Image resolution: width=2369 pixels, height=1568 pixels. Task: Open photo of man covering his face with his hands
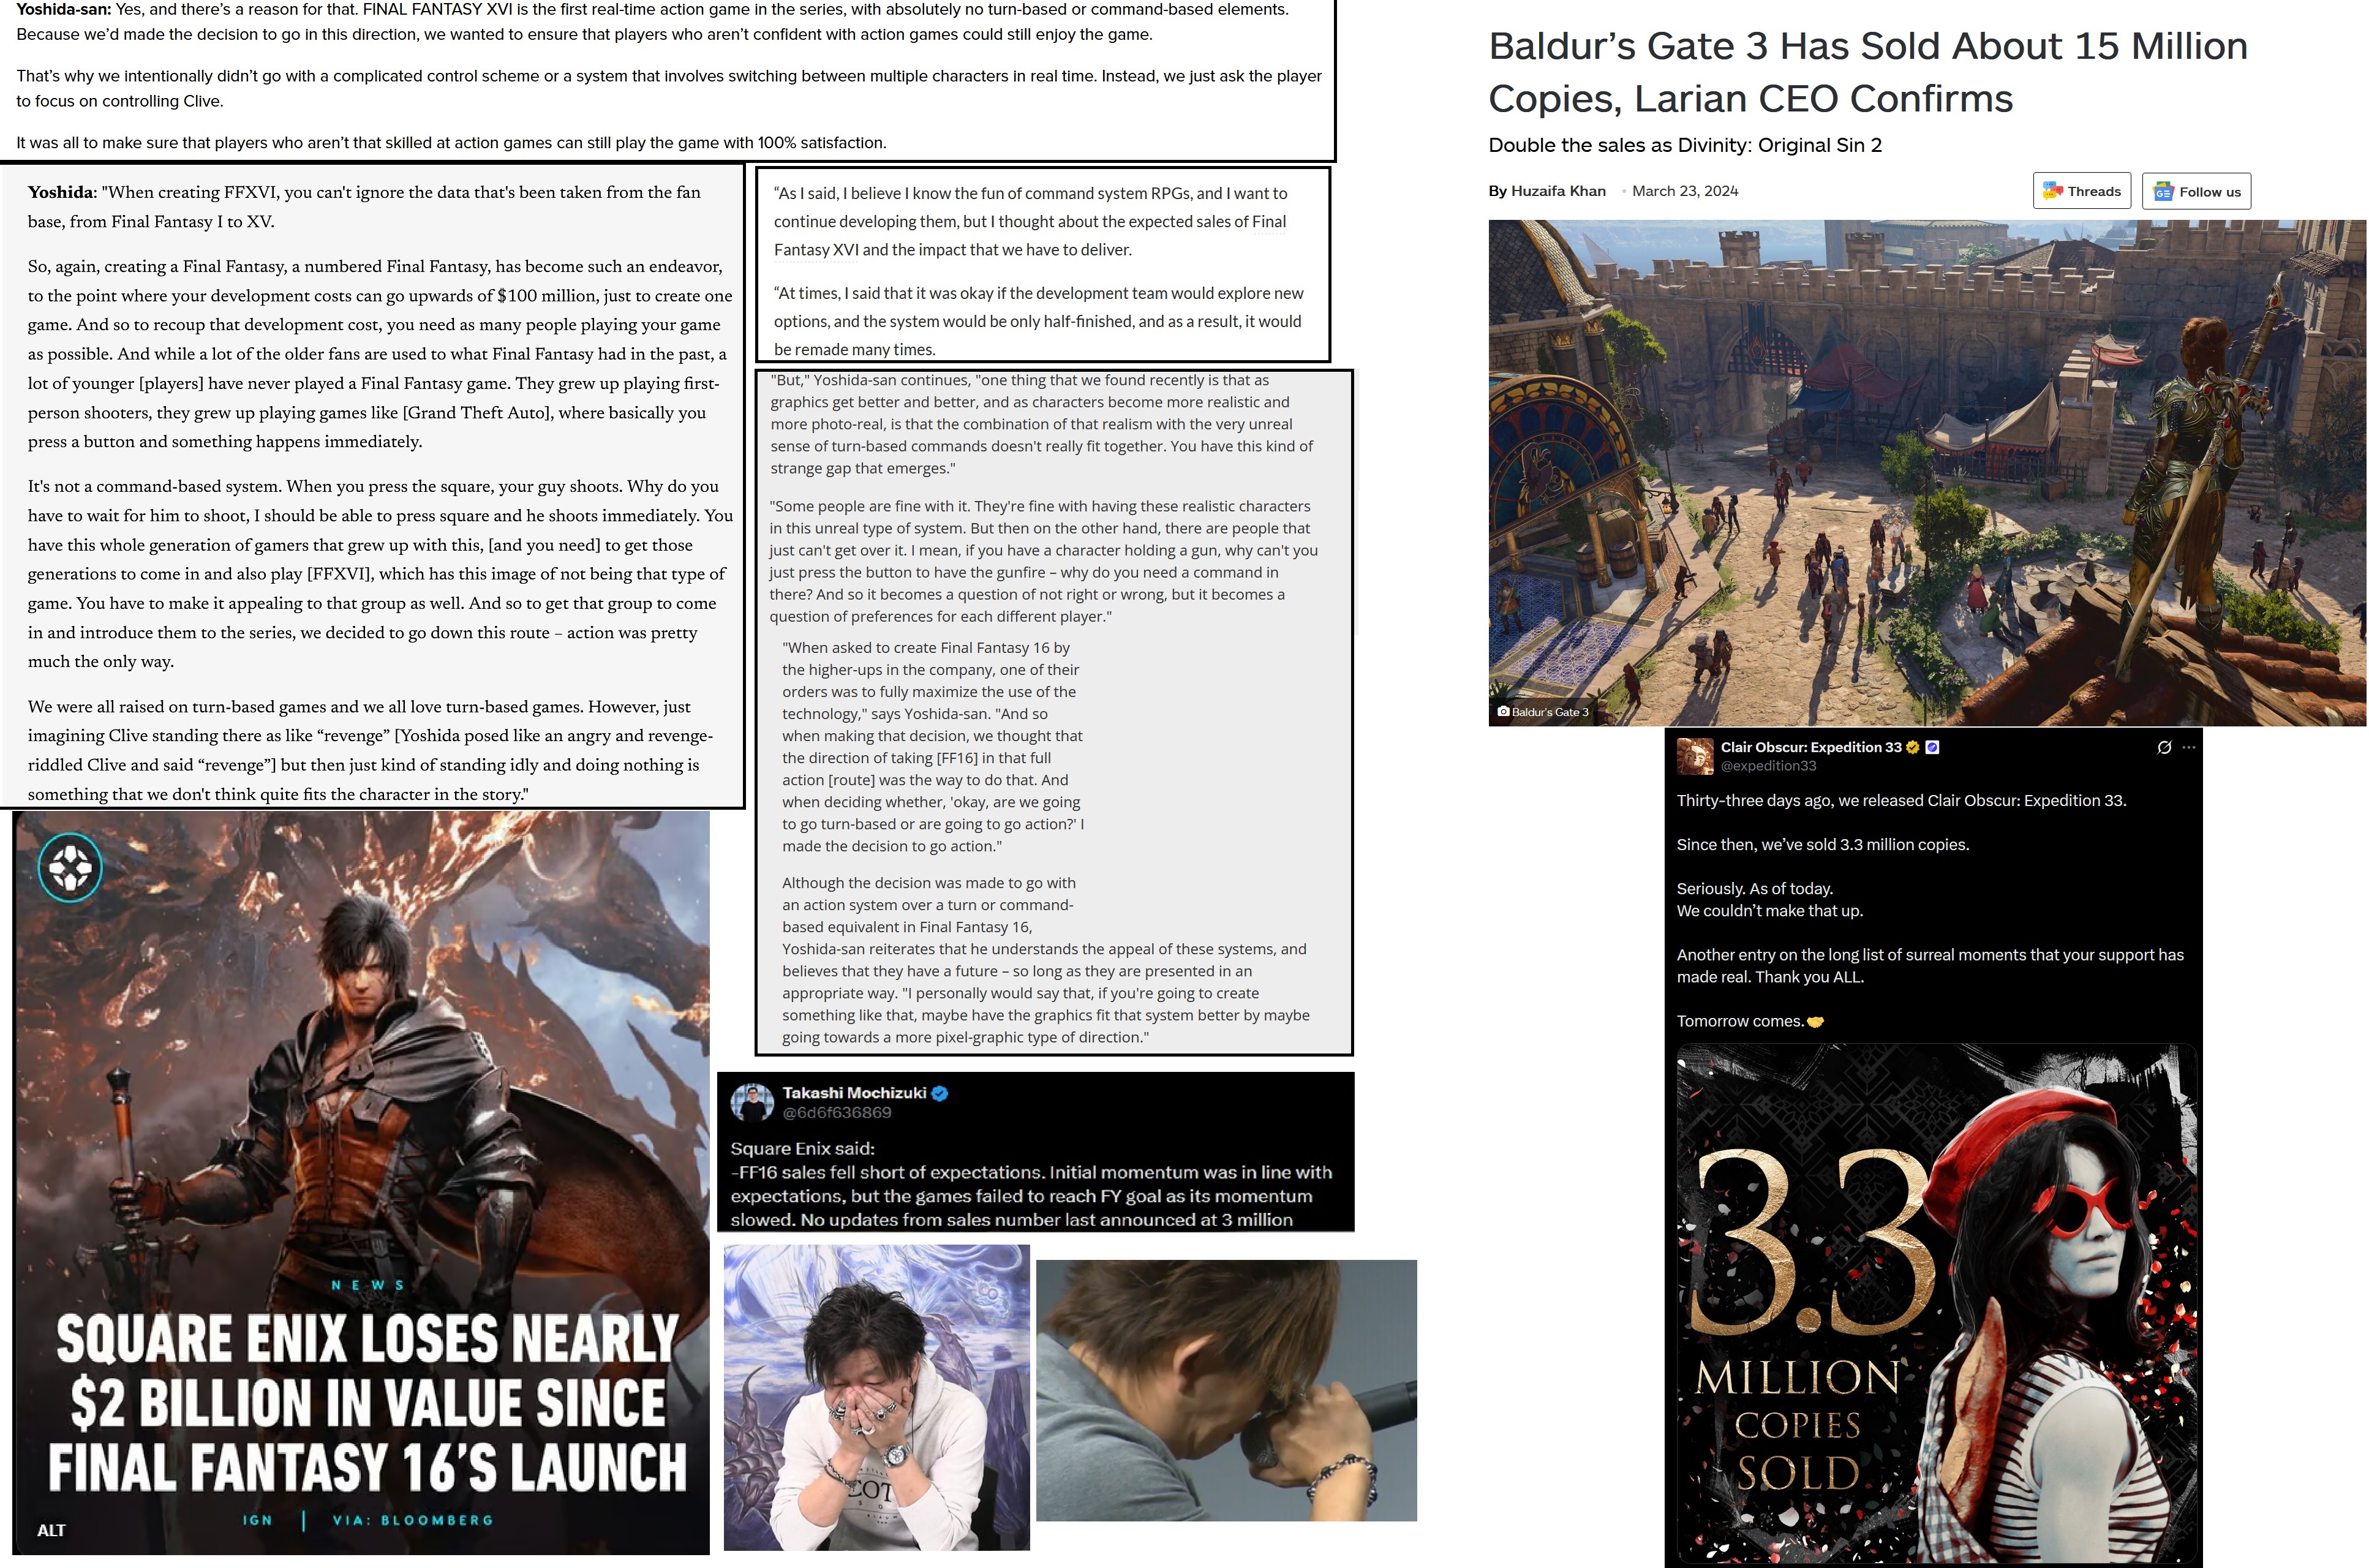tap(876, 1396)
